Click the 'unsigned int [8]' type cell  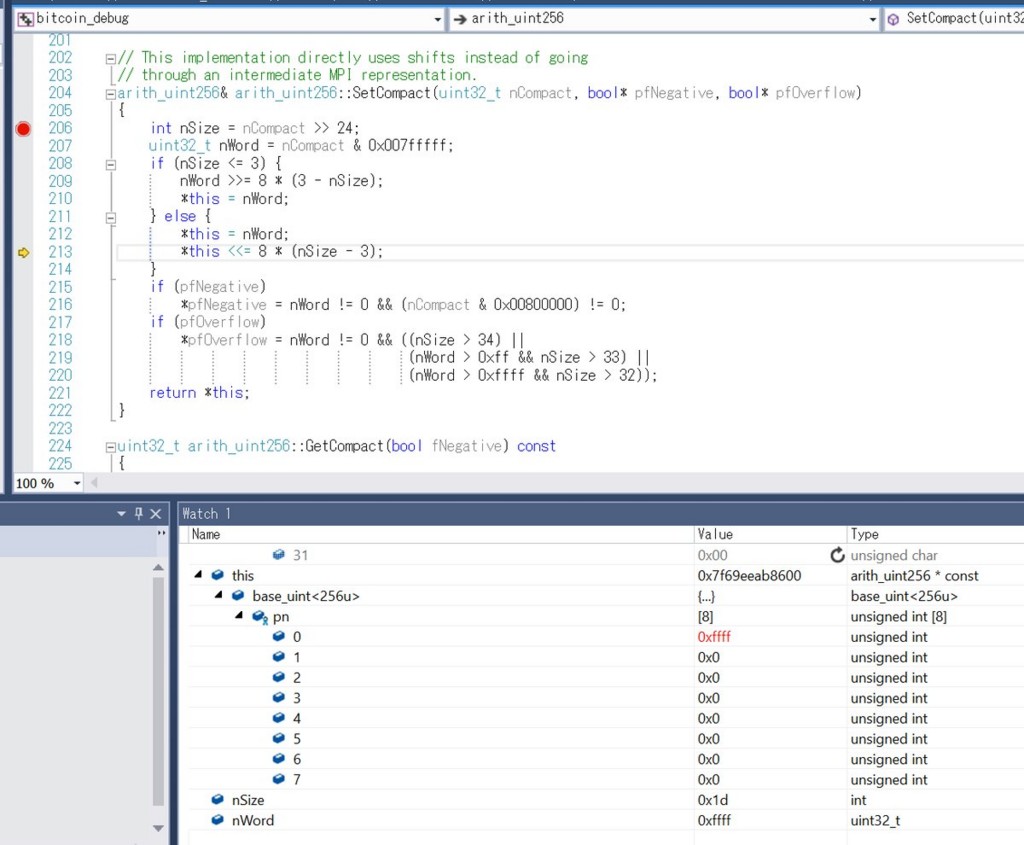coord(899,616)
